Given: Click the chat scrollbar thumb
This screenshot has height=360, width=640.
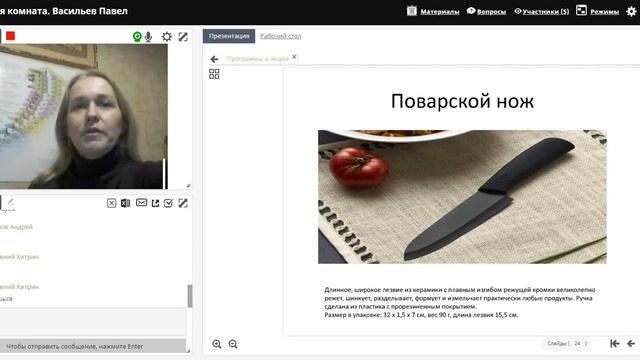Looking at the screenshot, I should (190, 296).
